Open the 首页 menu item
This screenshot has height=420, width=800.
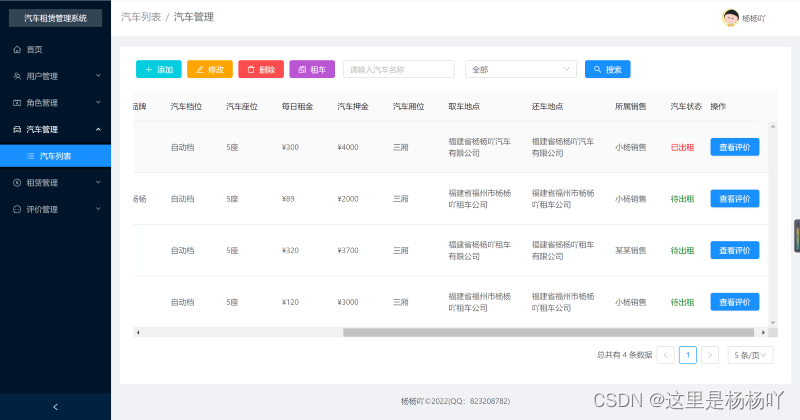(55, 50)
